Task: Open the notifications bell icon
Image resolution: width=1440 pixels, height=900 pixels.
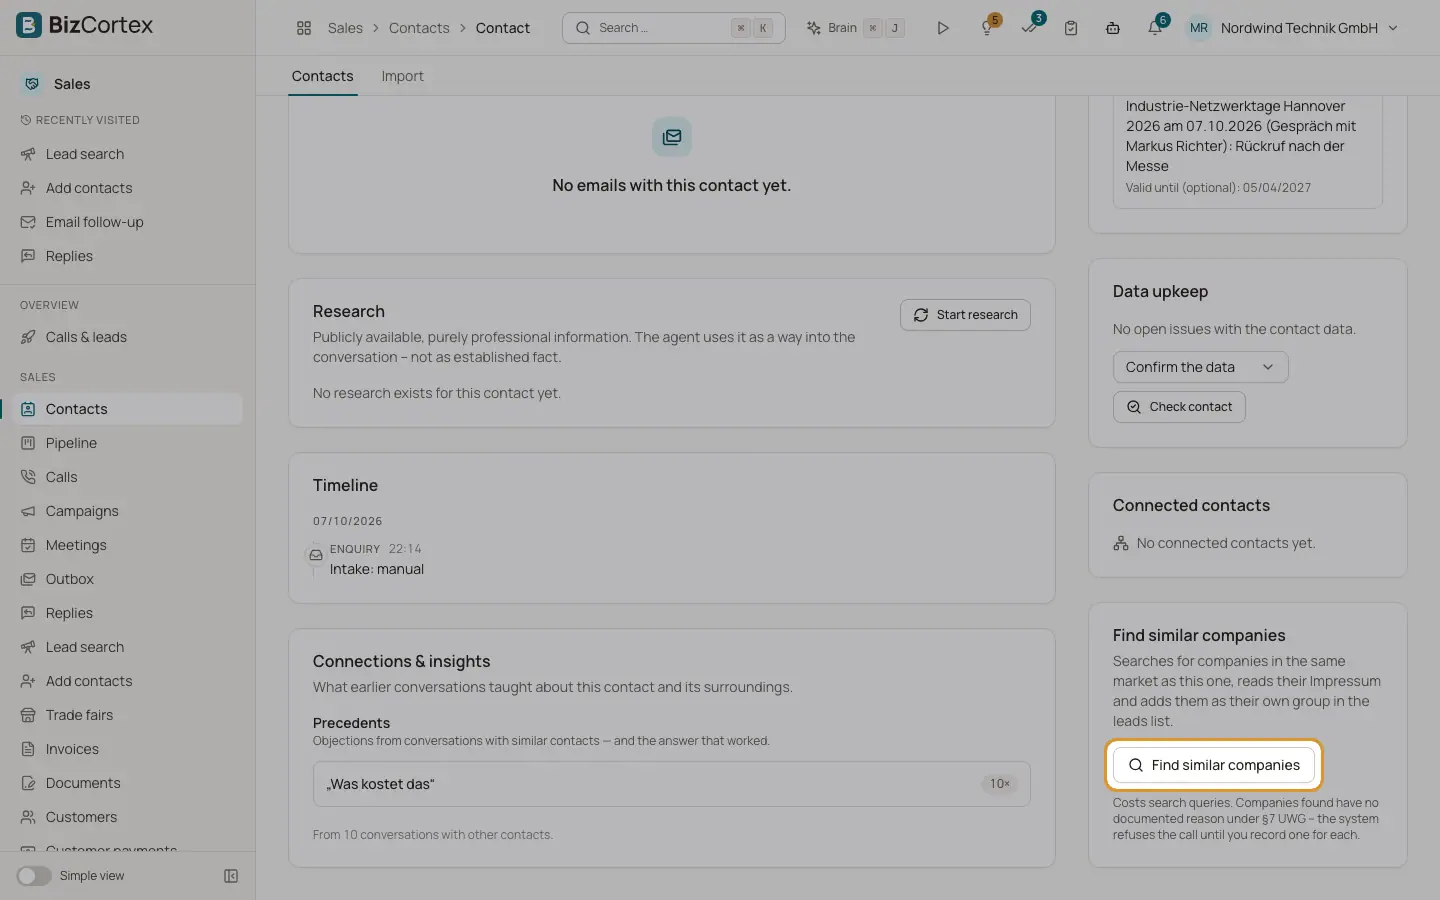Action: [x=1155, y=28]
